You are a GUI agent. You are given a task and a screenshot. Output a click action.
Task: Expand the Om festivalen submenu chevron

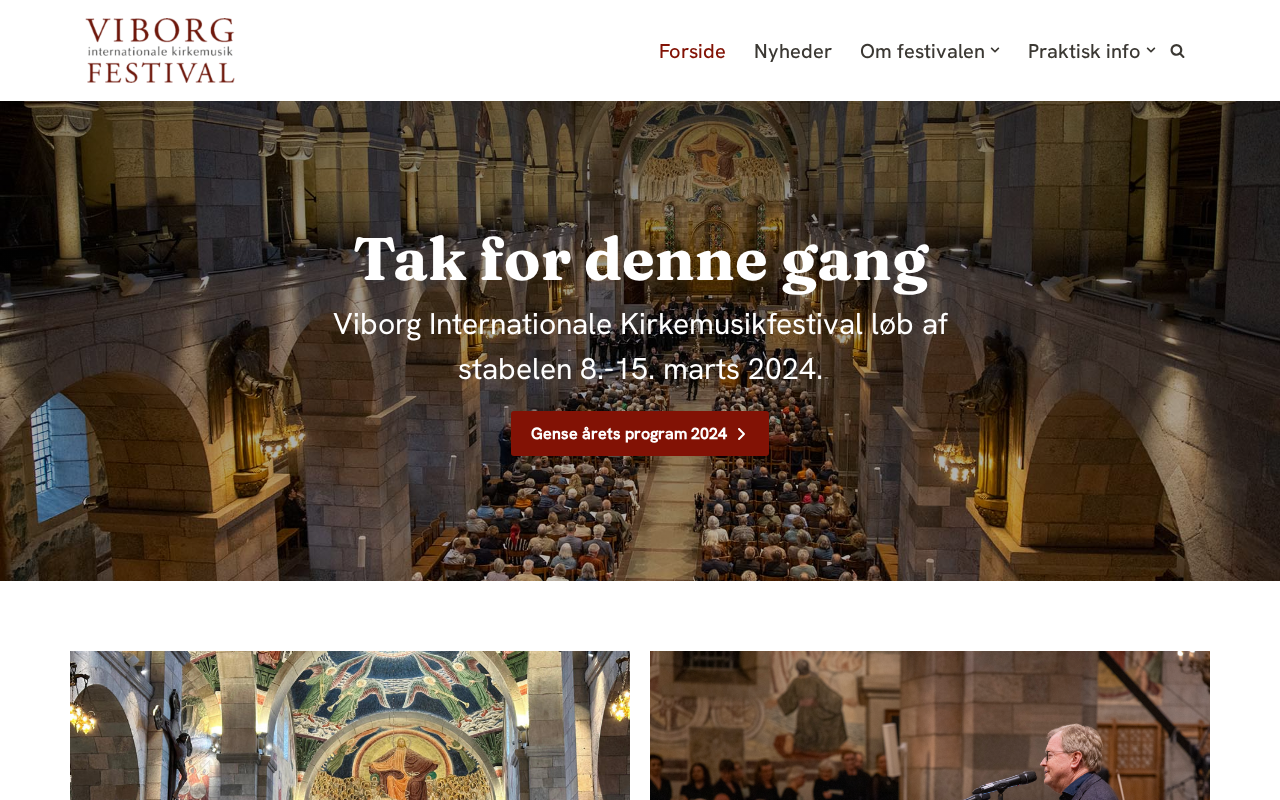pos(995,50)
